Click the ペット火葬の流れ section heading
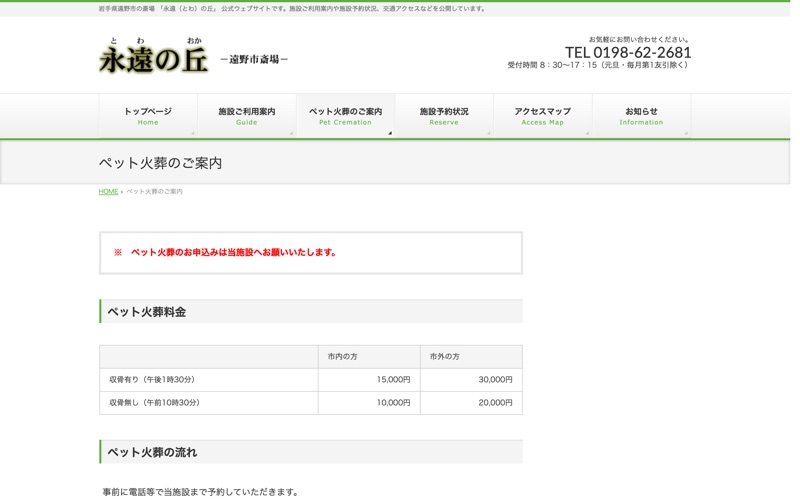Viewport: 800px width, 500px height. pos(152,452)
